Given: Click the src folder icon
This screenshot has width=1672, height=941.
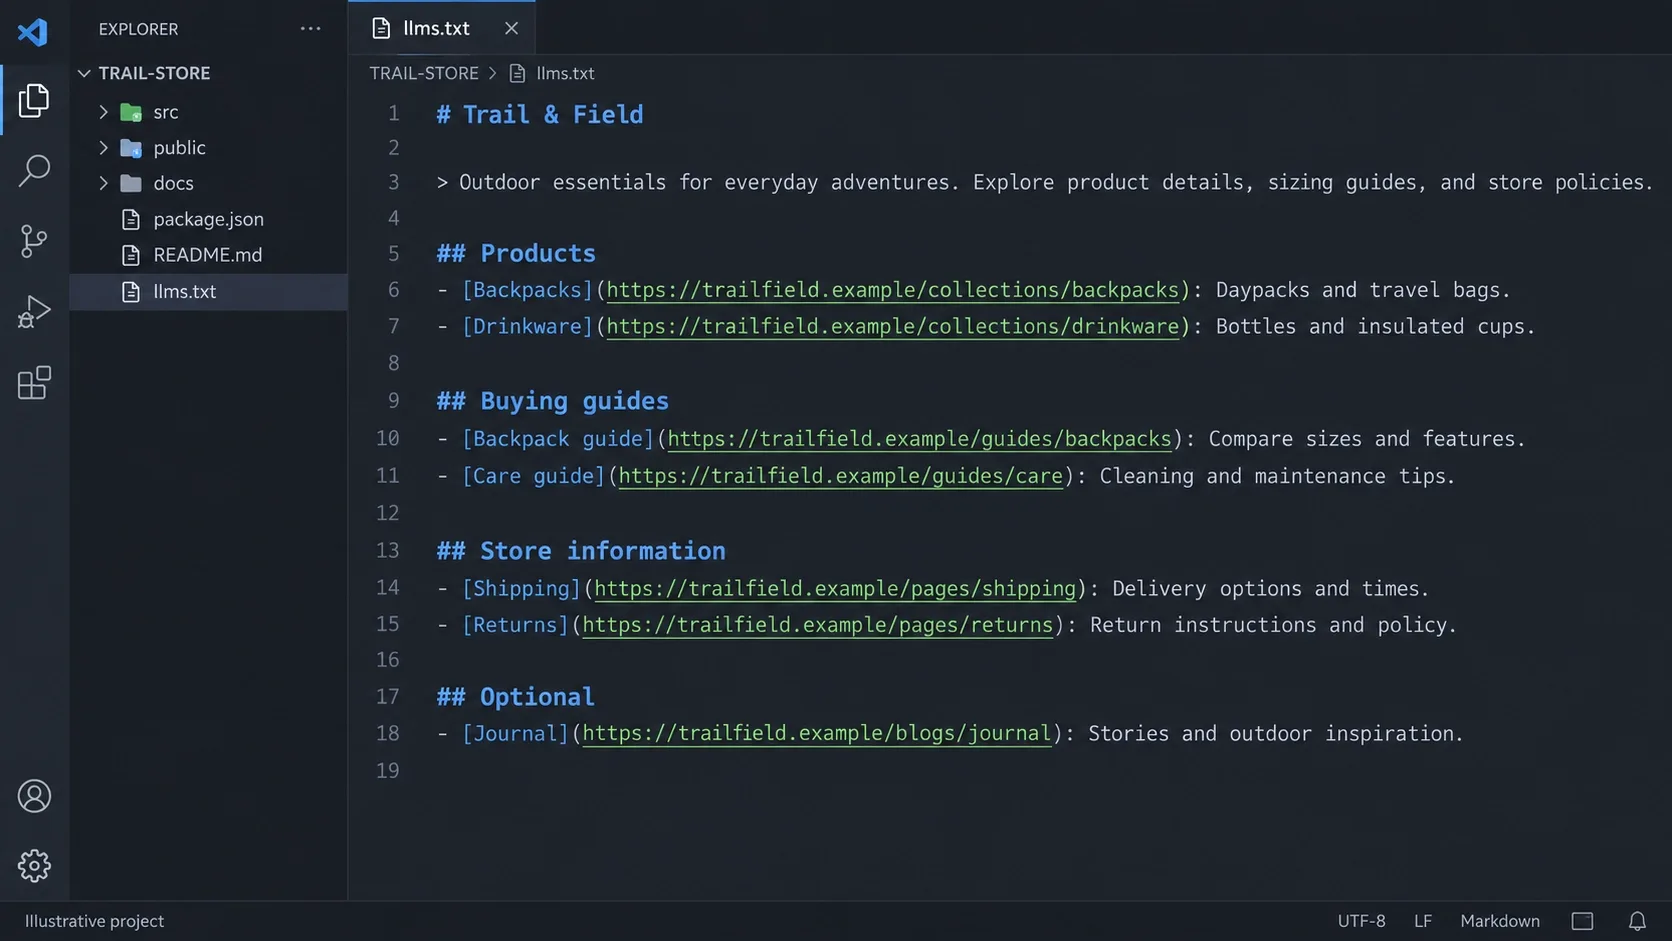Looking at the screenshot, I should pos(131,112).
